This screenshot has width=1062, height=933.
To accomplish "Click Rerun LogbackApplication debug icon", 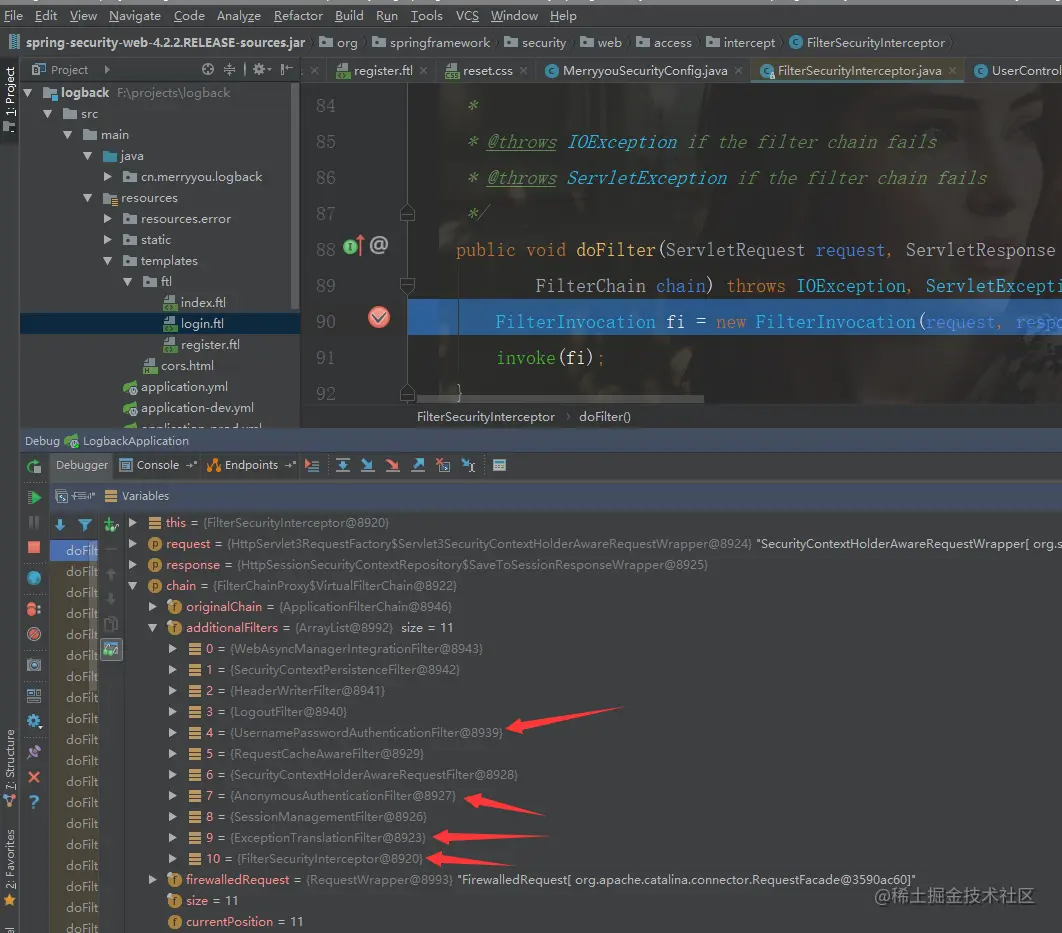I will 34,466.
